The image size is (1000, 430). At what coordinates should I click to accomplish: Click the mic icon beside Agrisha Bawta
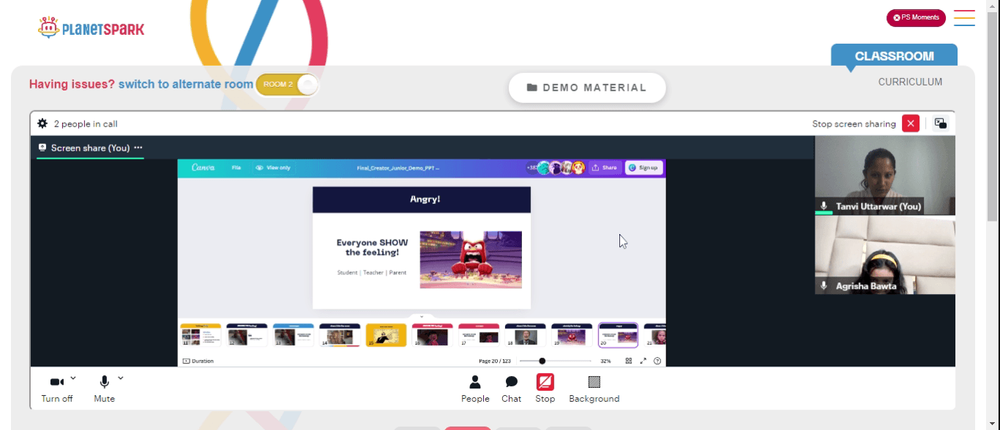coord(824,286)
